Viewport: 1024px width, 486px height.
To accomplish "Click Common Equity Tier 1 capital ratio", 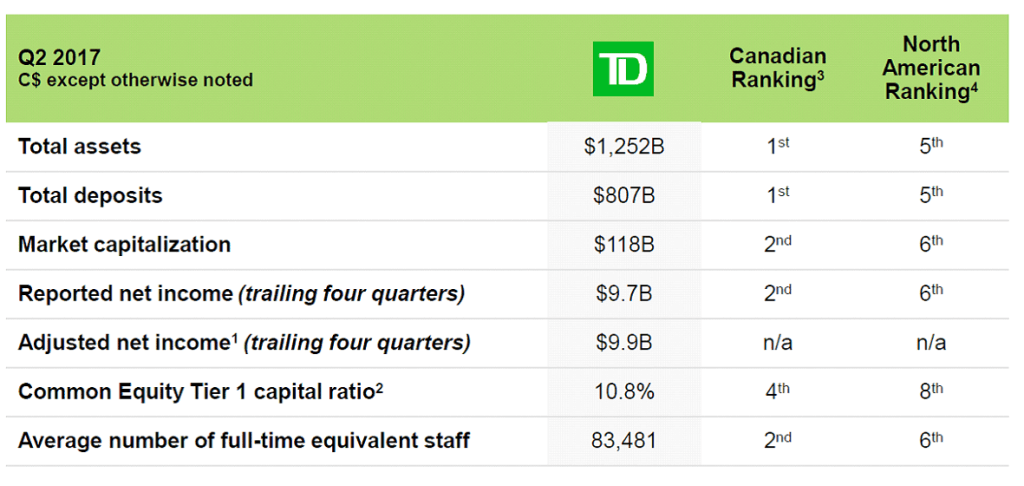I will [200, 392].
